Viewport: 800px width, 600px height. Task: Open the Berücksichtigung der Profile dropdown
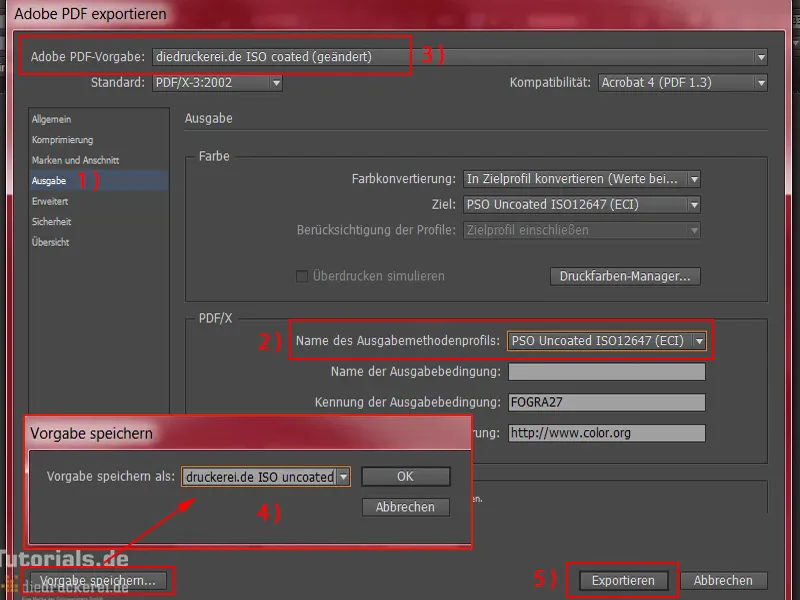coord(582,230)
